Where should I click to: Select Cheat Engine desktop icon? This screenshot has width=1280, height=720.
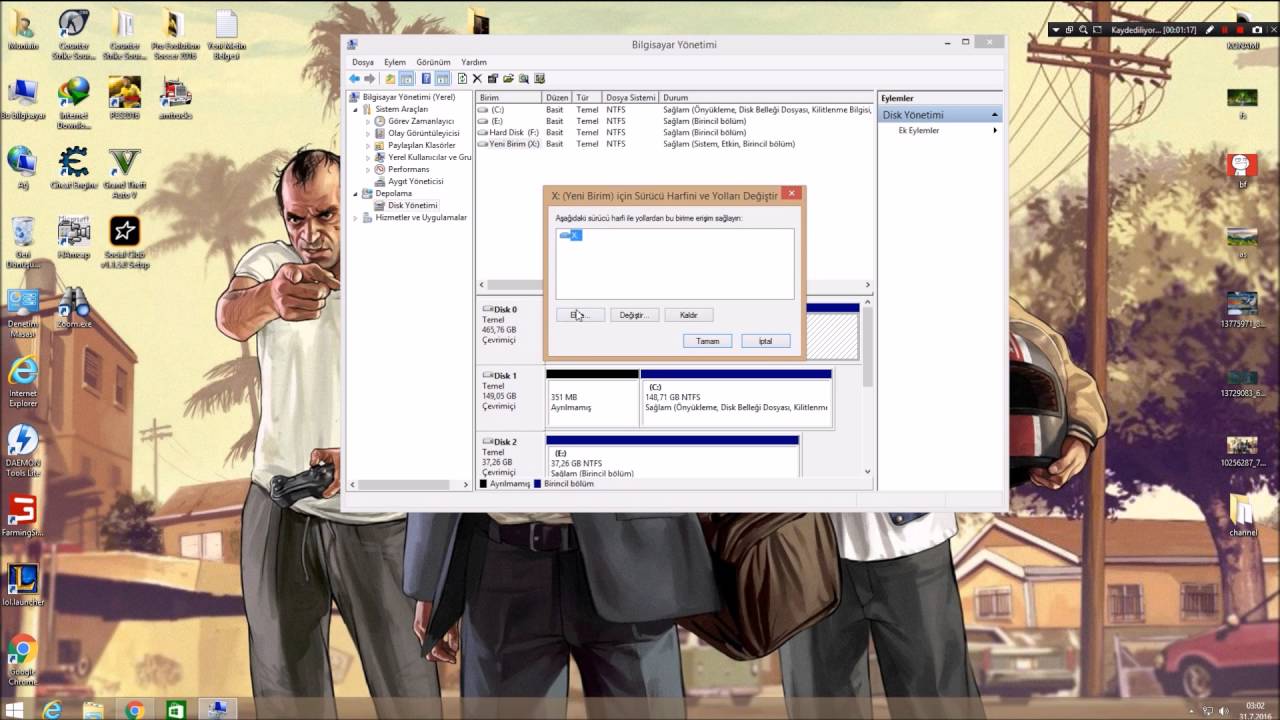[x=73, y=170]
